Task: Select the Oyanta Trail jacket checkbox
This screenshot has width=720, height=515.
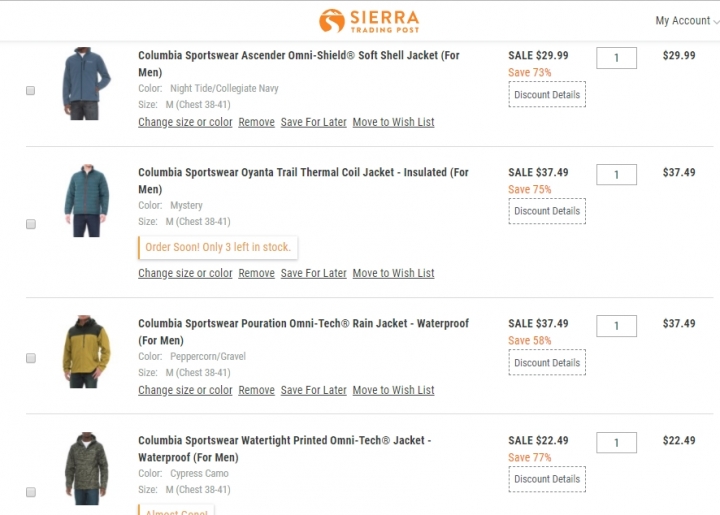Action: (x=31, y=224)
